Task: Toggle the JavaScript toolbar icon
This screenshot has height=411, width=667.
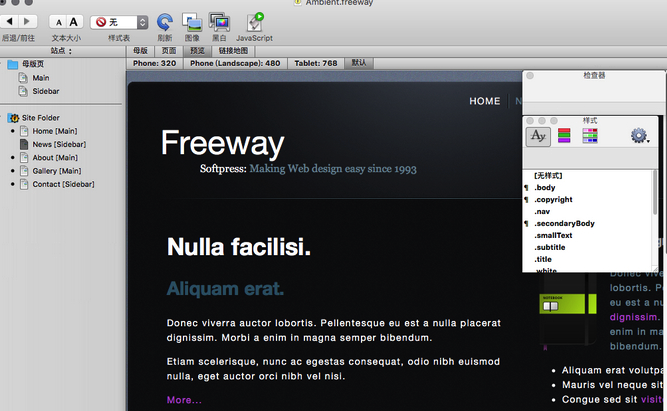Action: (255, 22)
